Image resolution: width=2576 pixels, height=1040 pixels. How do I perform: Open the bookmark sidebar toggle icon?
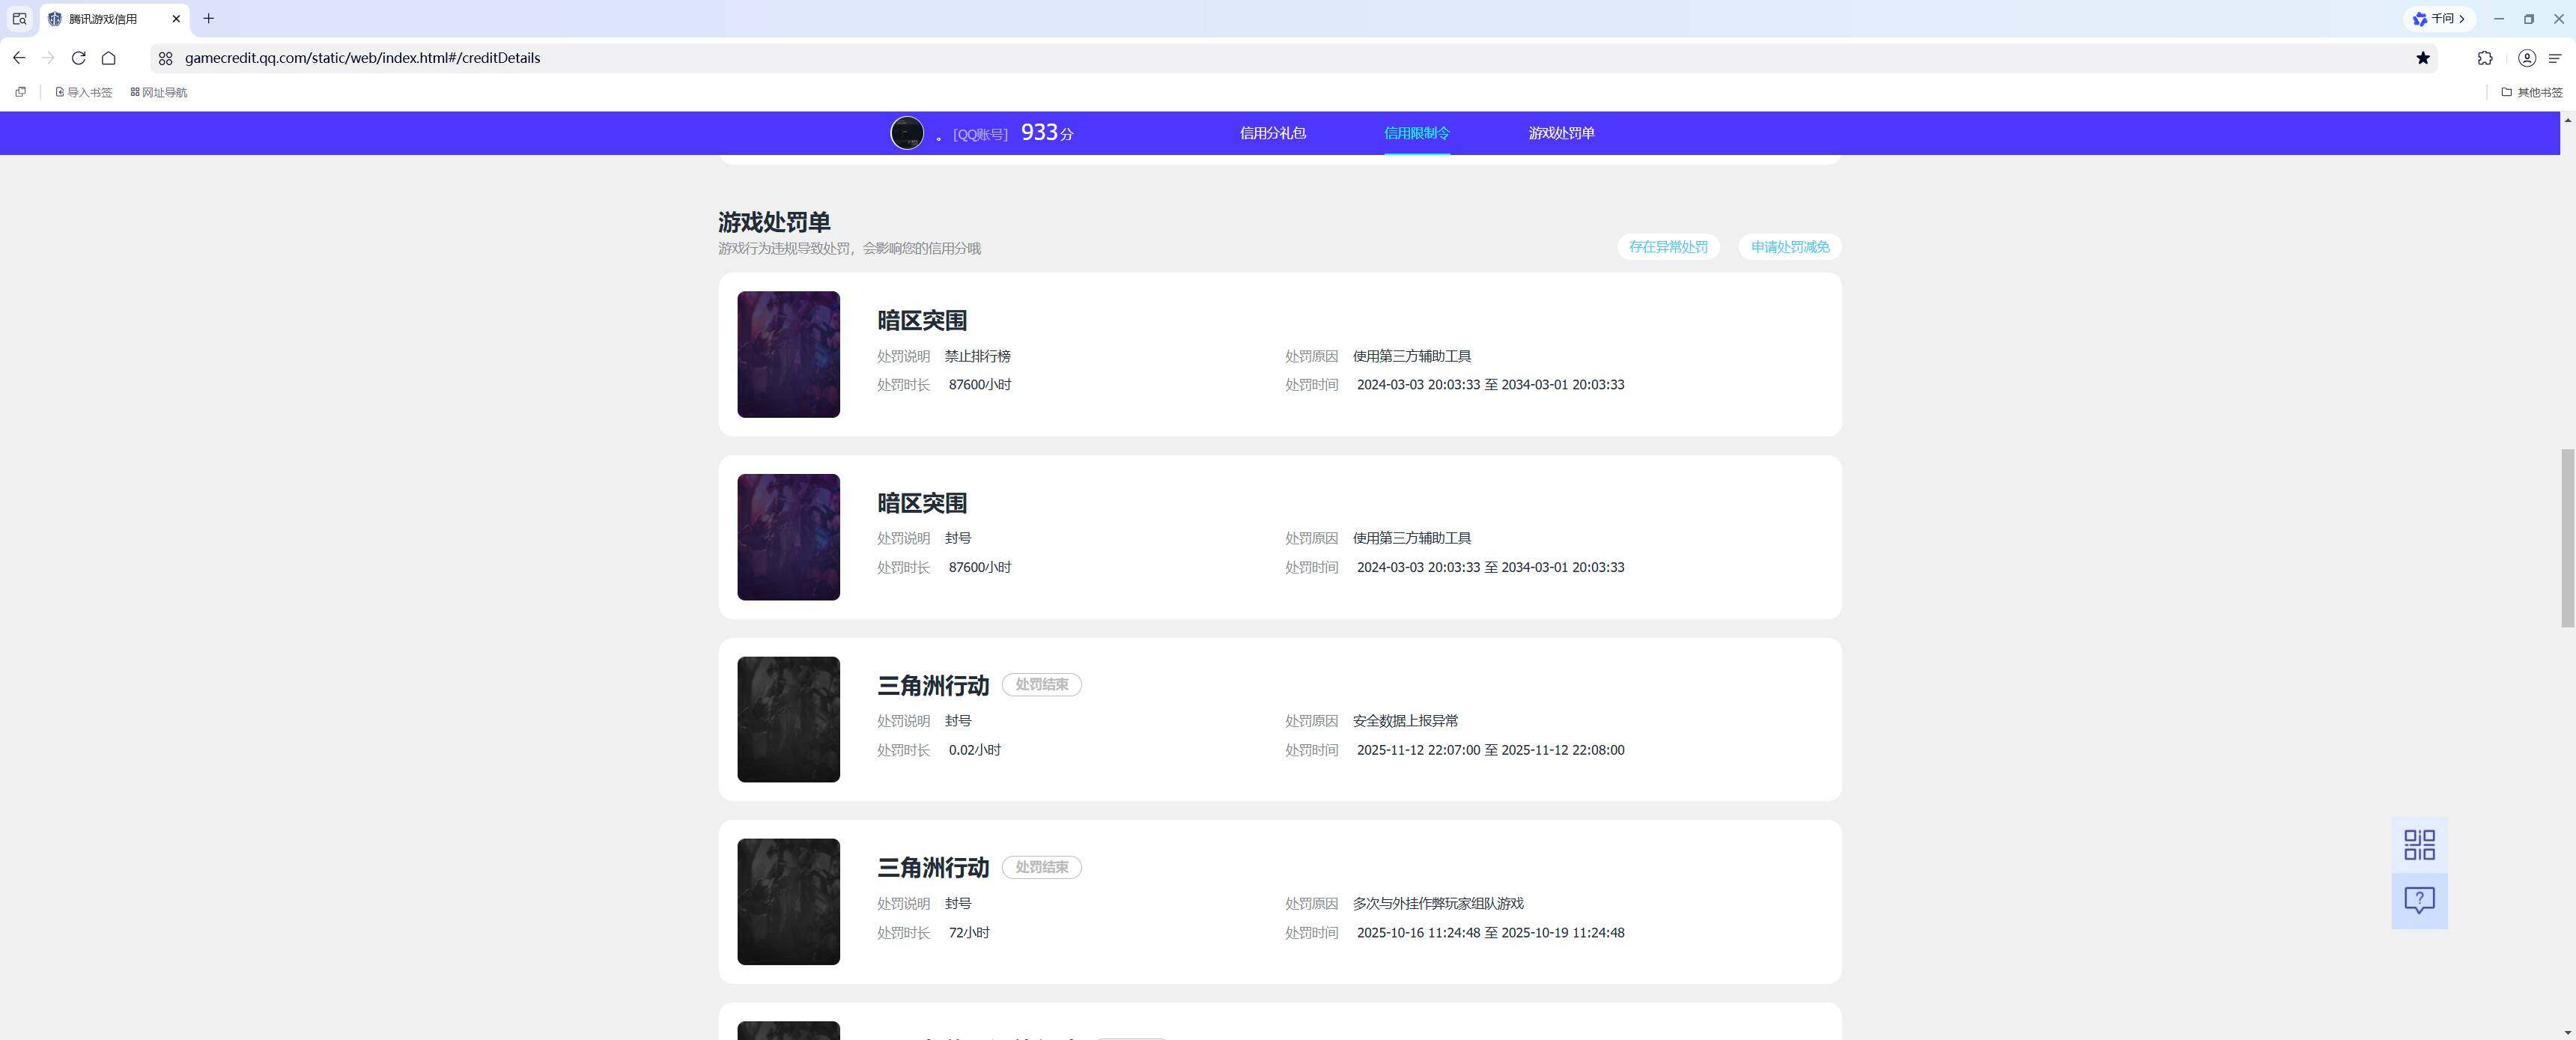[20, 92]
